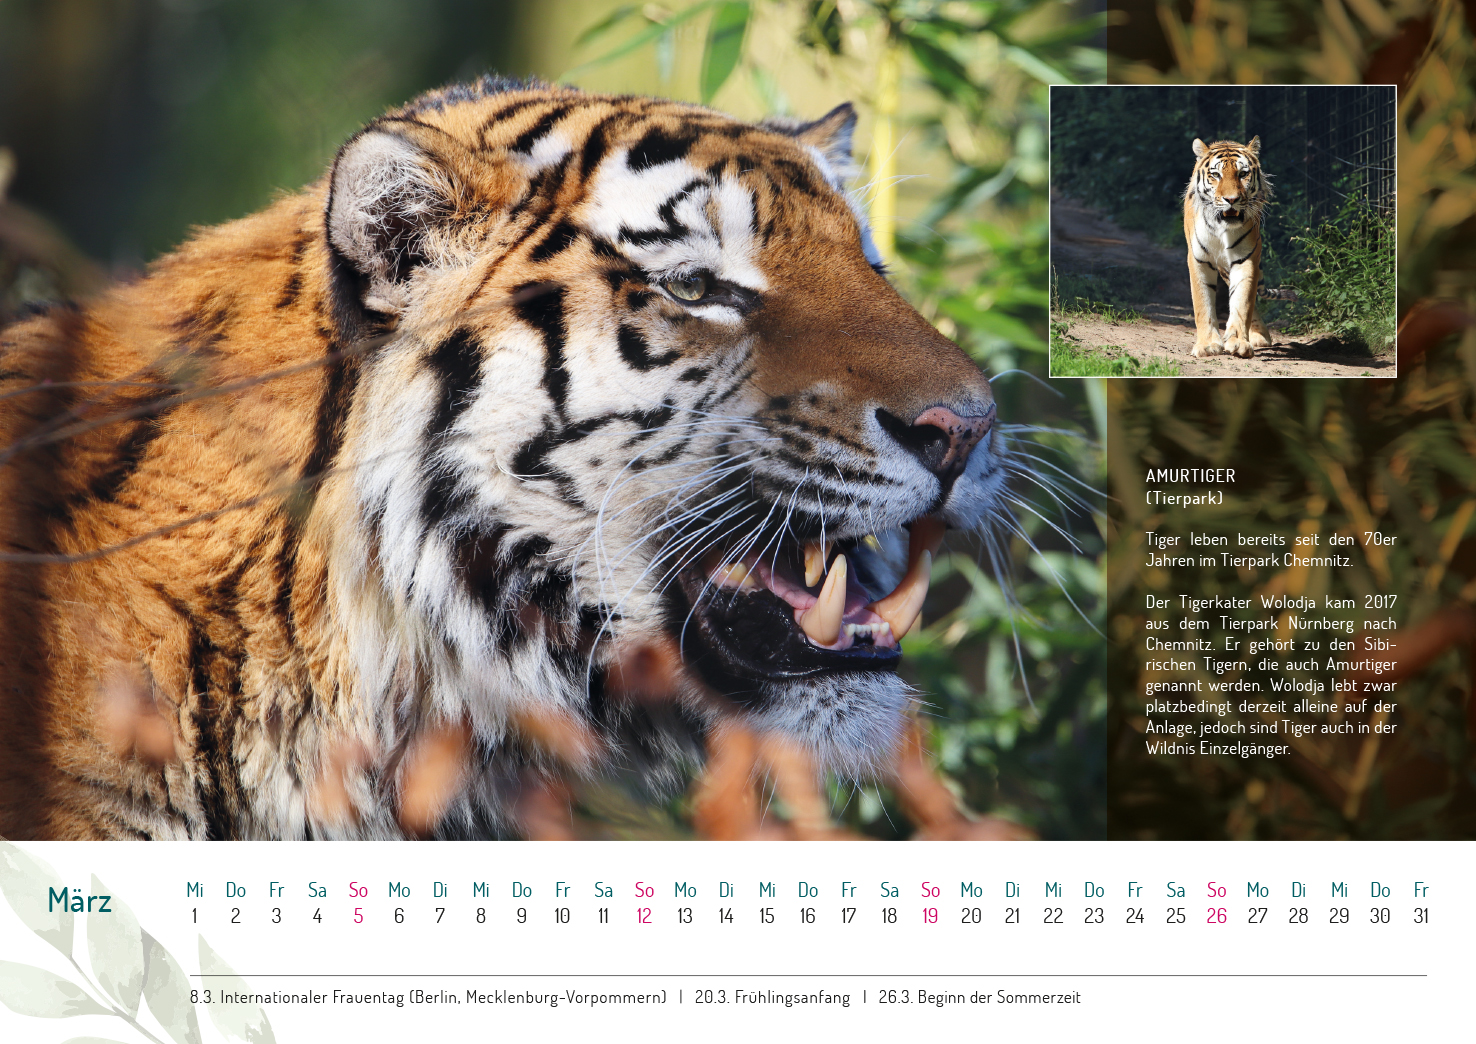Click the date 23 in the calendar
1476x1044 pixels.
click(1094, 916)
